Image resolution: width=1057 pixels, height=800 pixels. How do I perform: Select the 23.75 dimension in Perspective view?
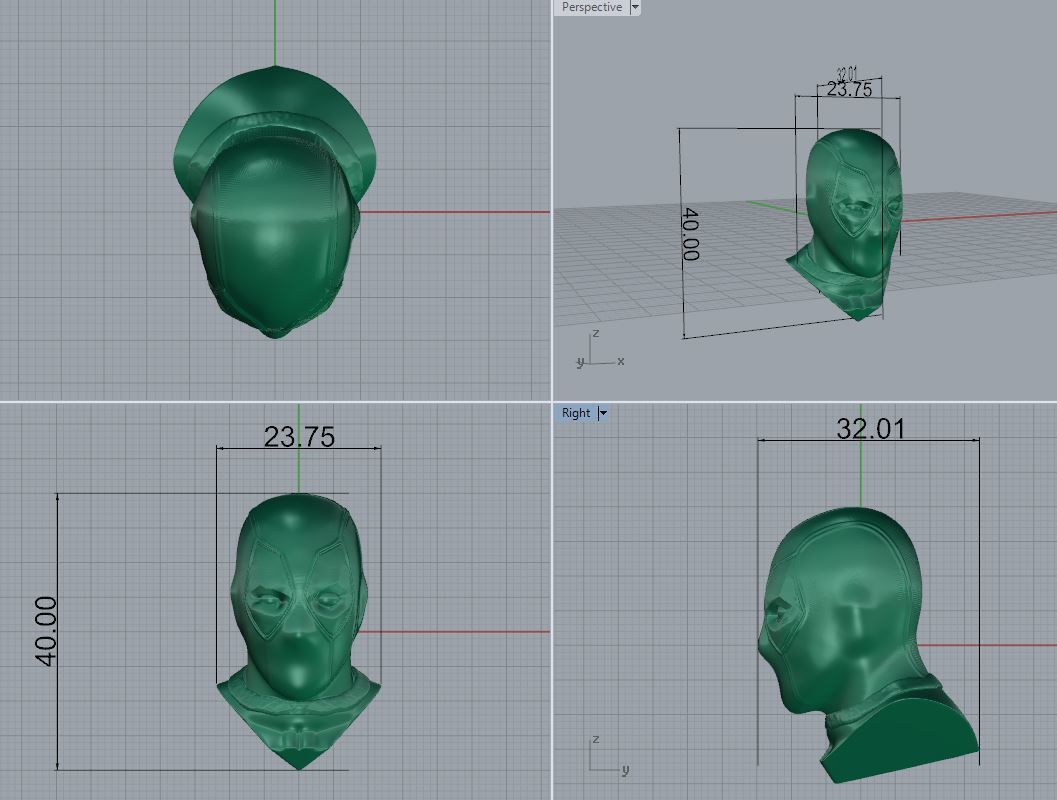coord(849,89)
